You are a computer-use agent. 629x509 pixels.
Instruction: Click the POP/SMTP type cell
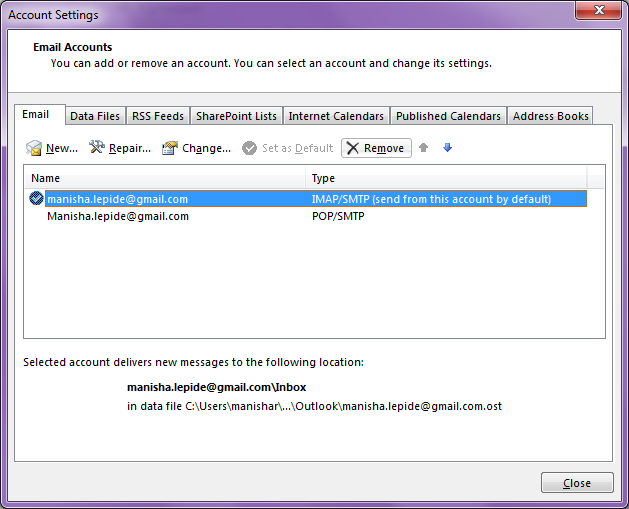(x=338, y=216)
